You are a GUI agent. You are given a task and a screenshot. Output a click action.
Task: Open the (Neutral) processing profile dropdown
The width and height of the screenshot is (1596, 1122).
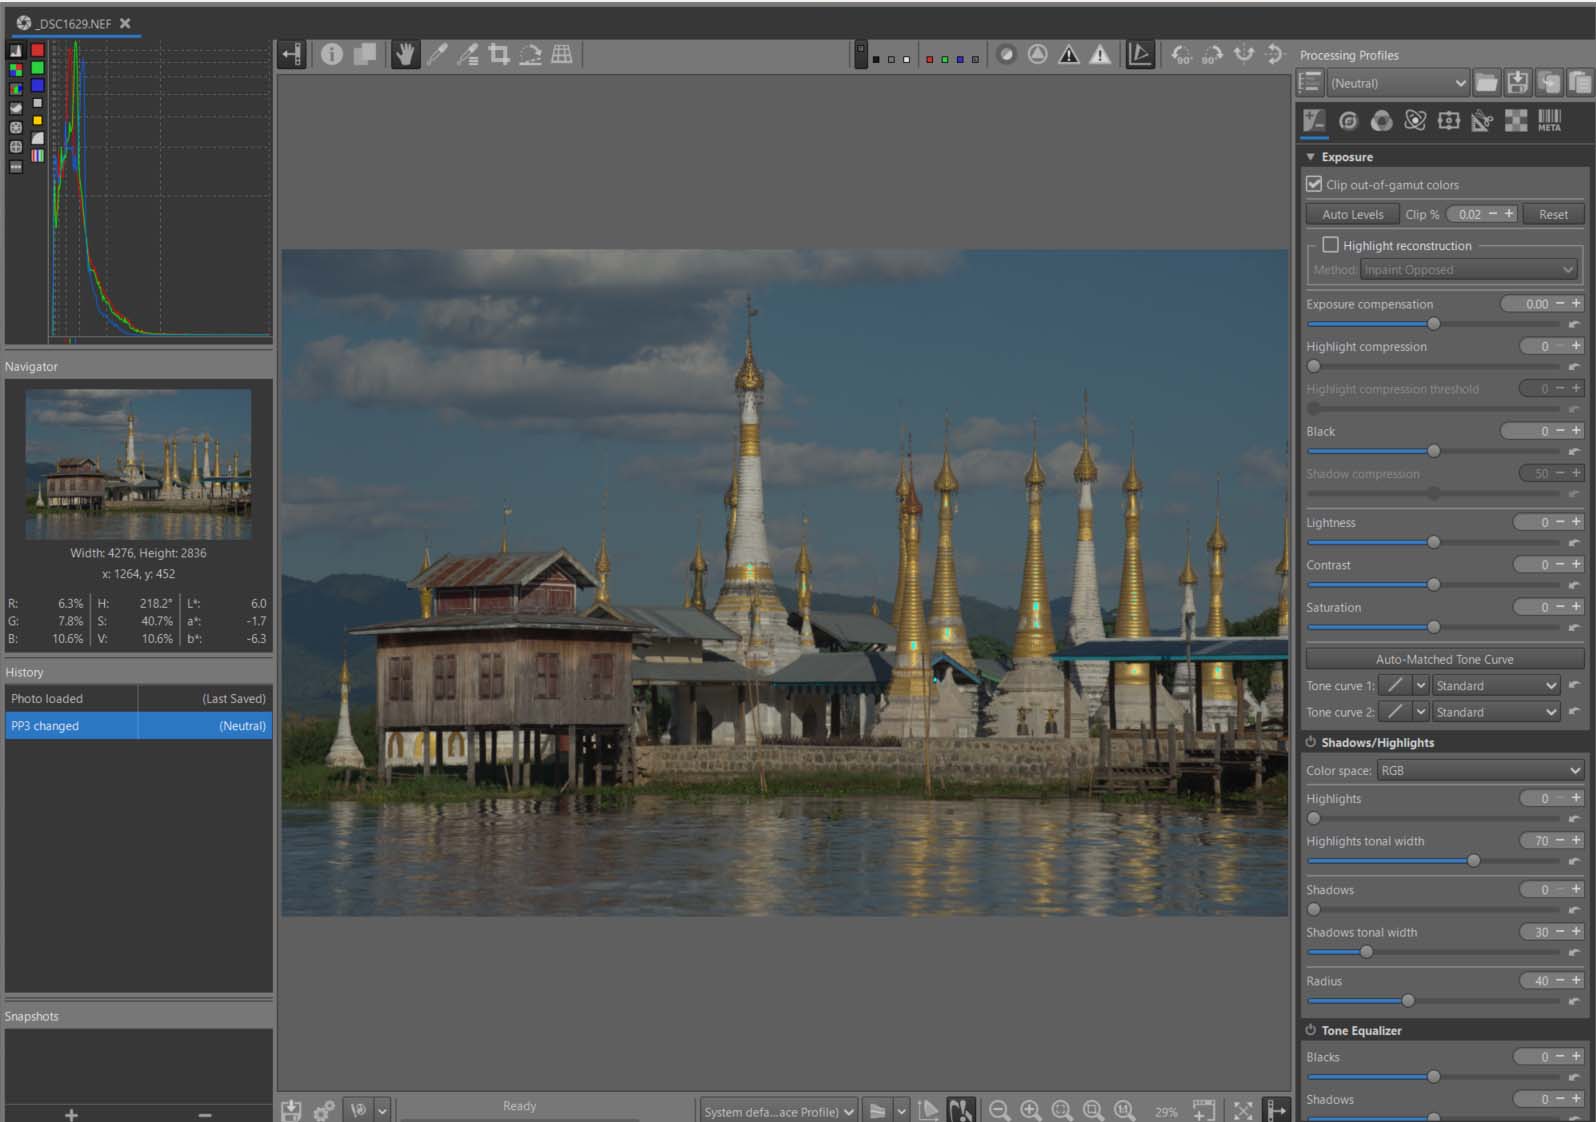[x=1397, y=83]
